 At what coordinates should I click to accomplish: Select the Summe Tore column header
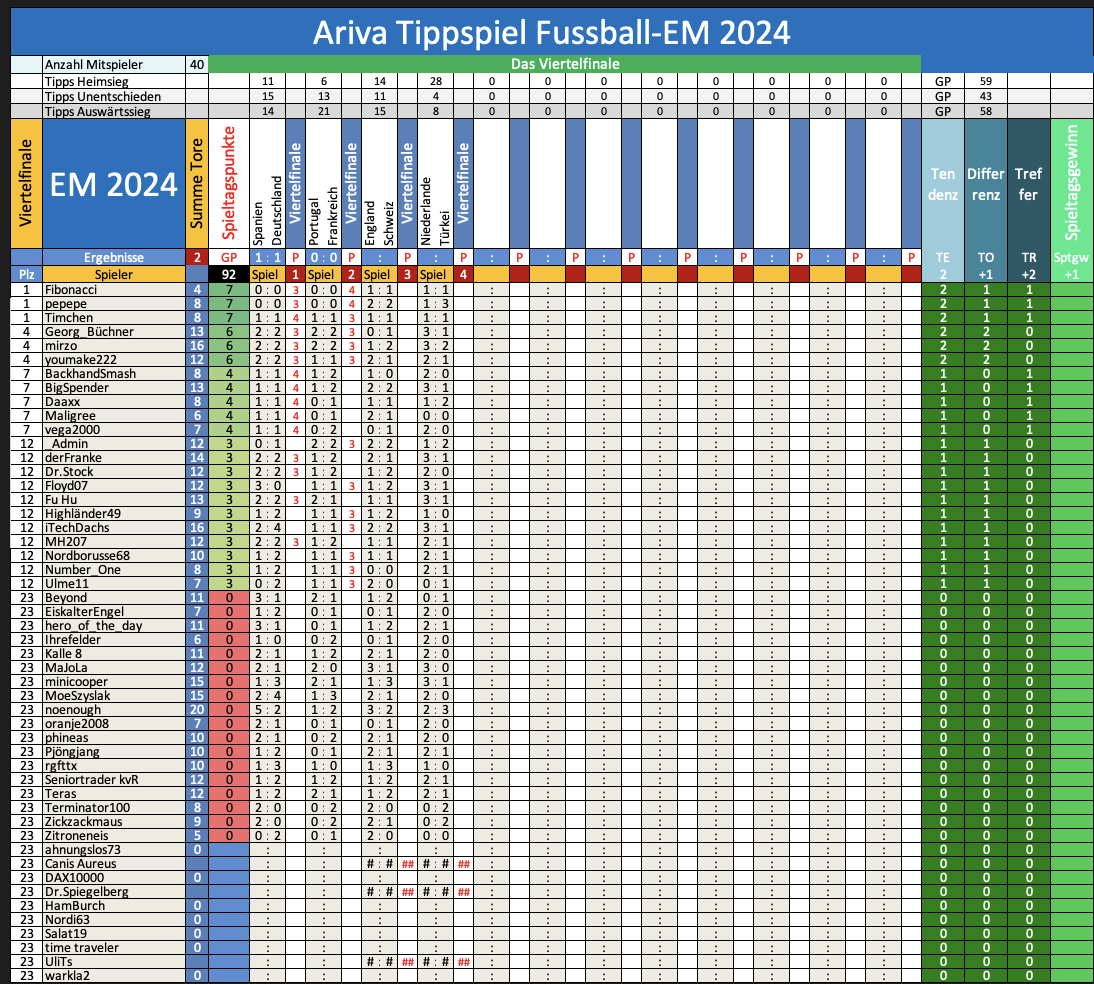pyautogui.click(x=196, y=184)
